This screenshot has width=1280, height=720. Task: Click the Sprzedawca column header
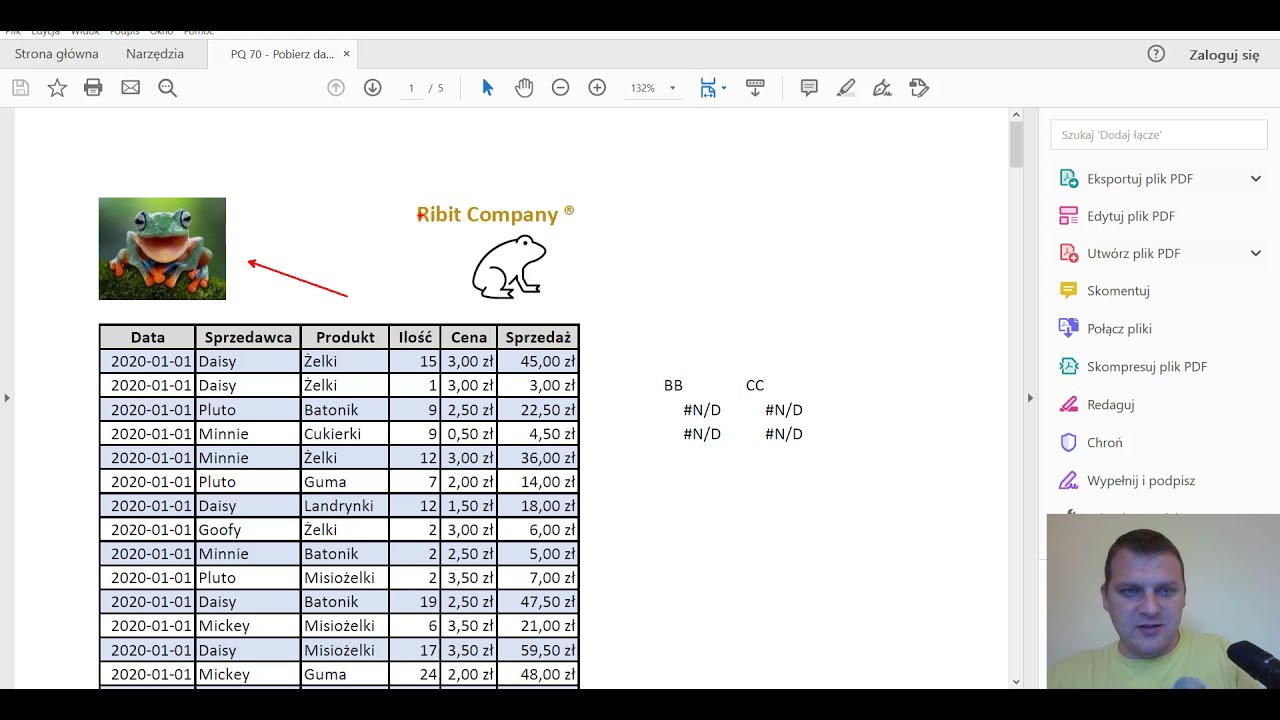(x=248, y=337)
